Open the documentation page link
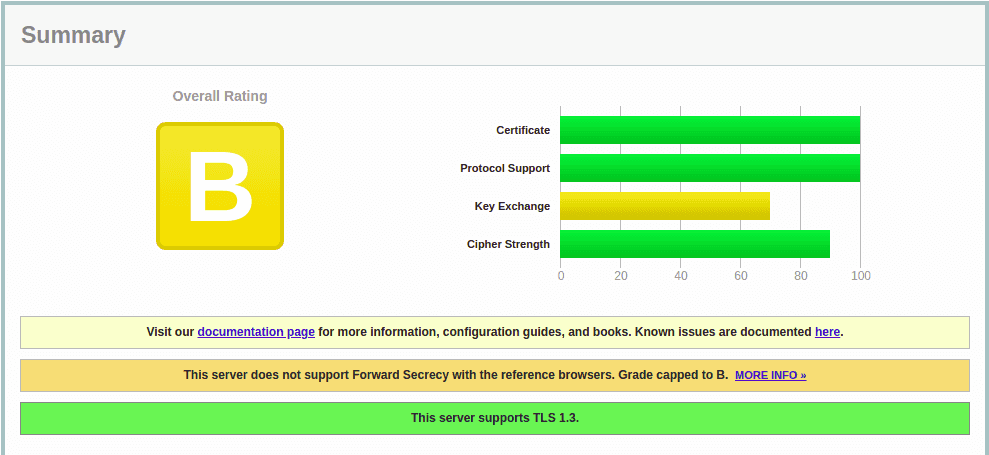The image size is (989, 455). coord(256,332)
